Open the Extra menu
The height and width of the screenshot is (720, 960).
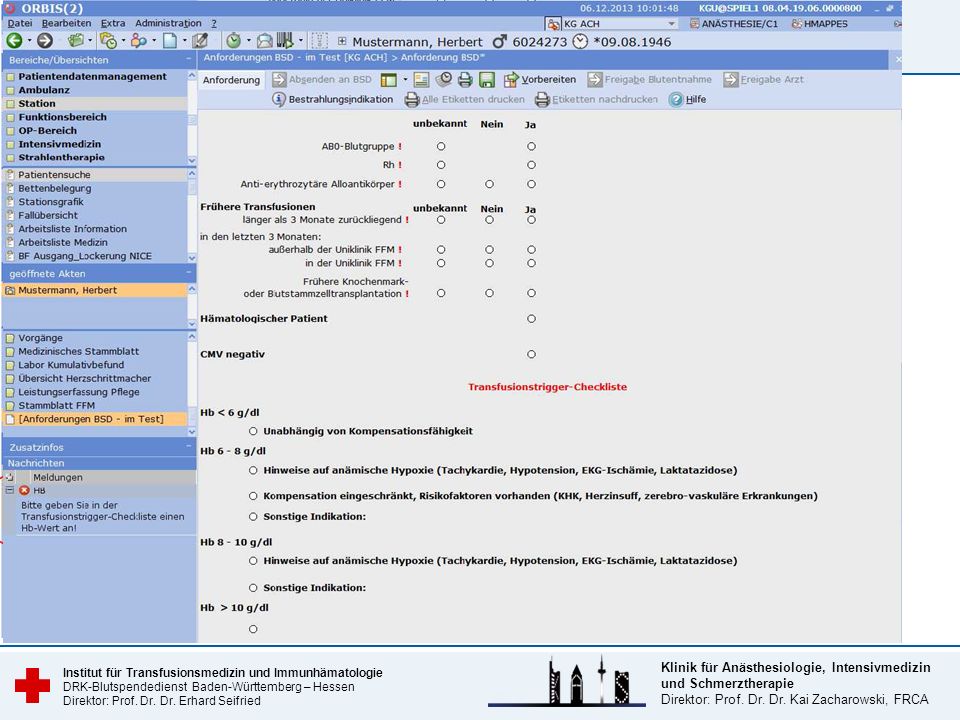[x=113, y=23]
